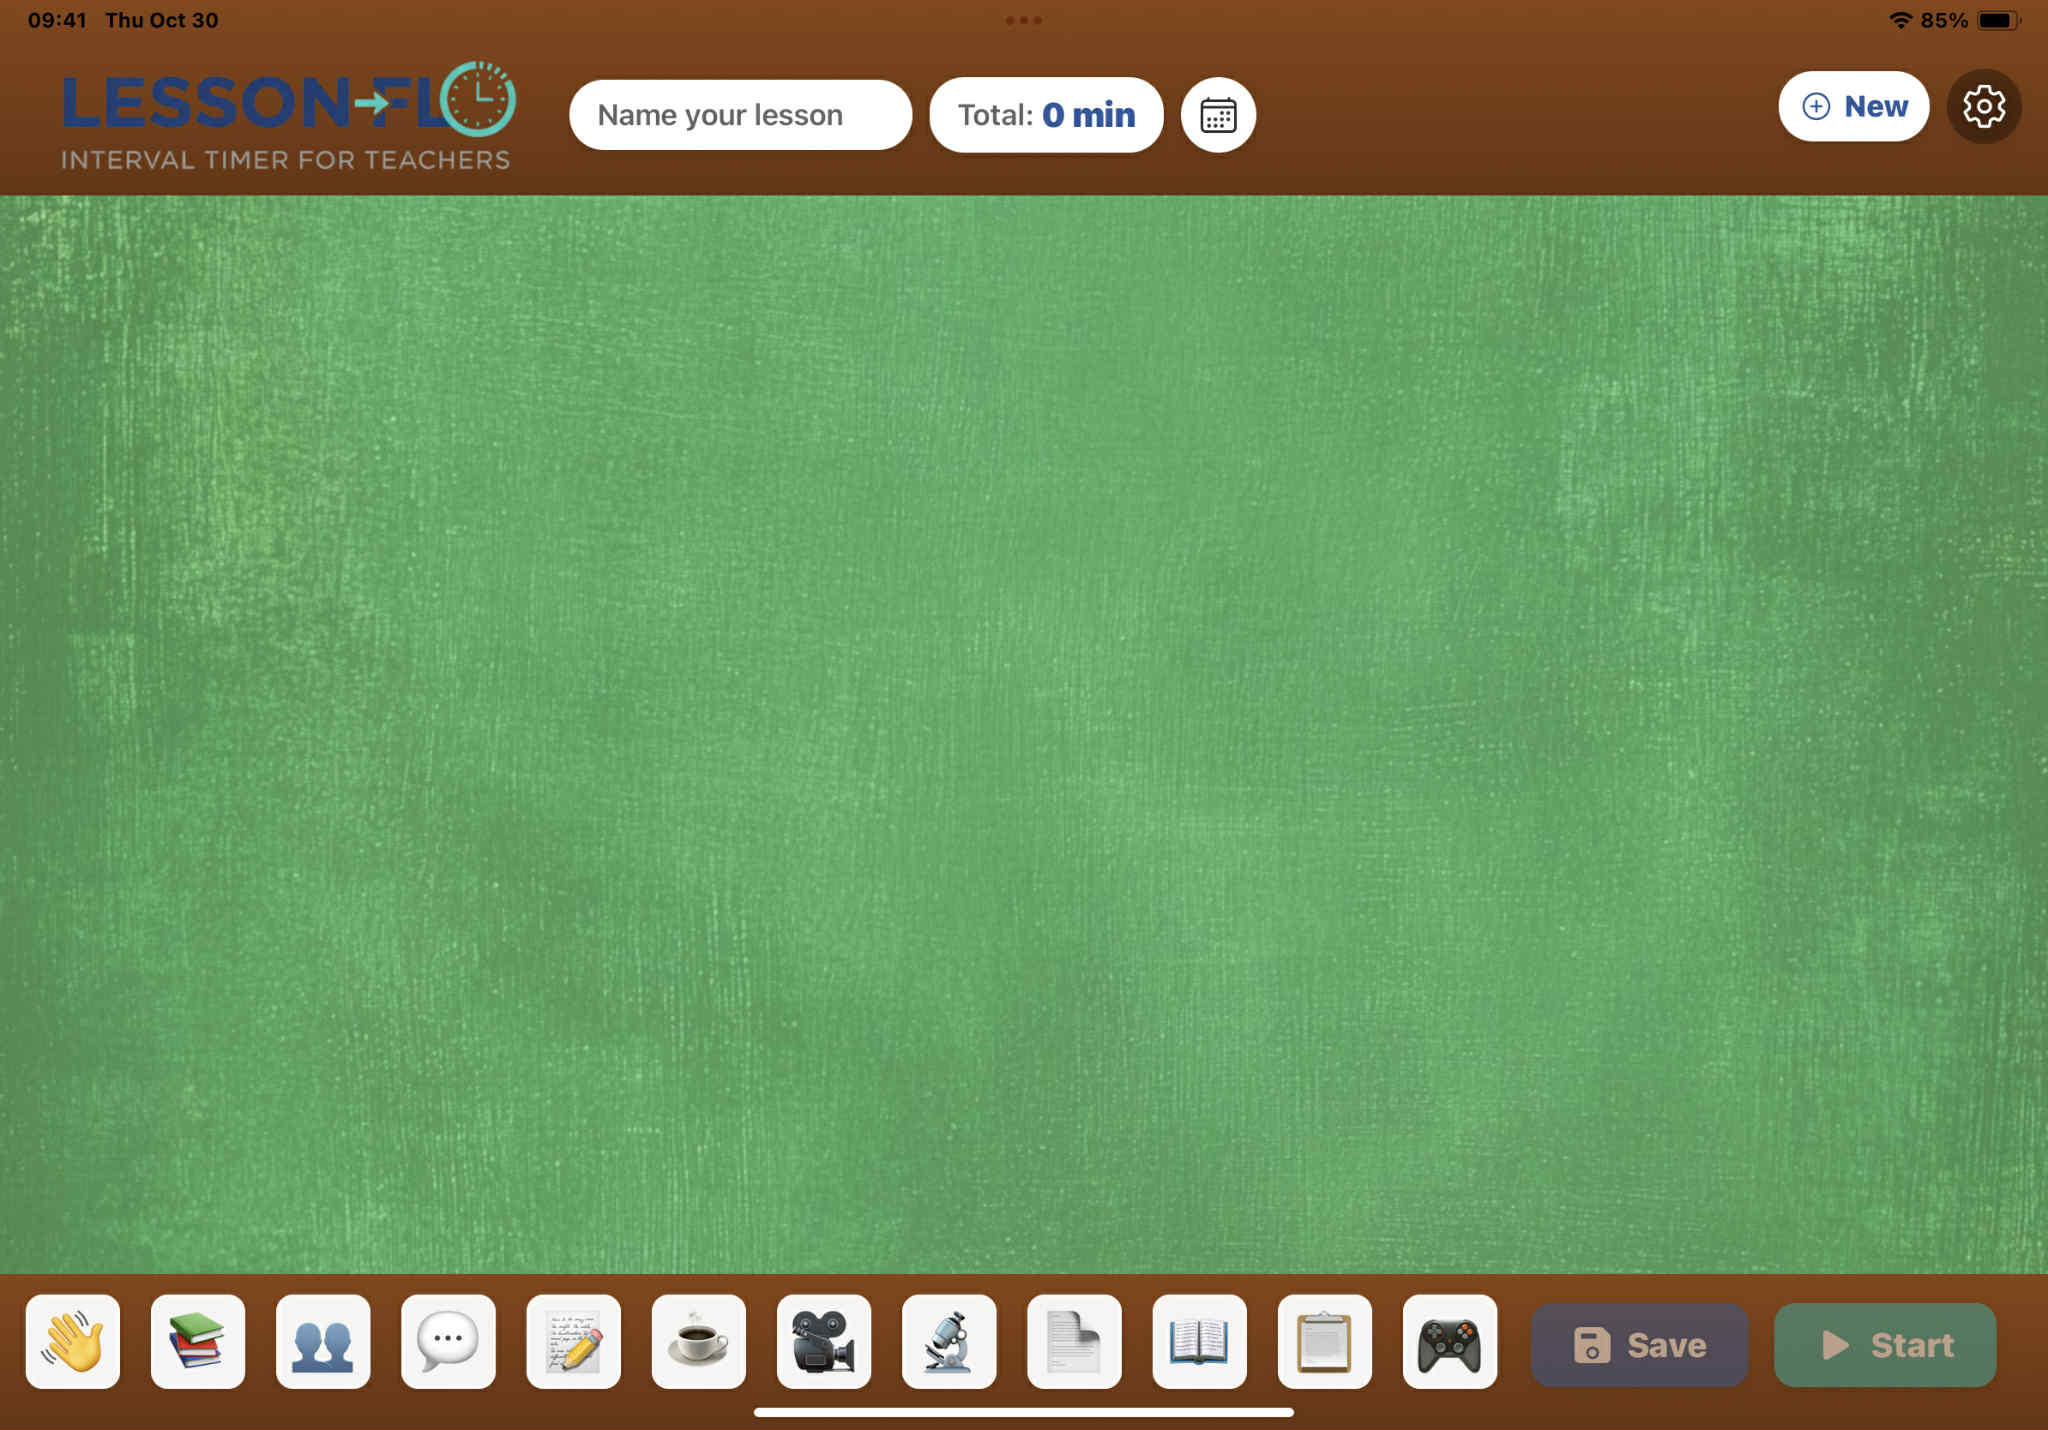This screenshot has width=2048, height=1430.
Task: Add the coffee cup break activity
Action: click(x=699, y=1342)
